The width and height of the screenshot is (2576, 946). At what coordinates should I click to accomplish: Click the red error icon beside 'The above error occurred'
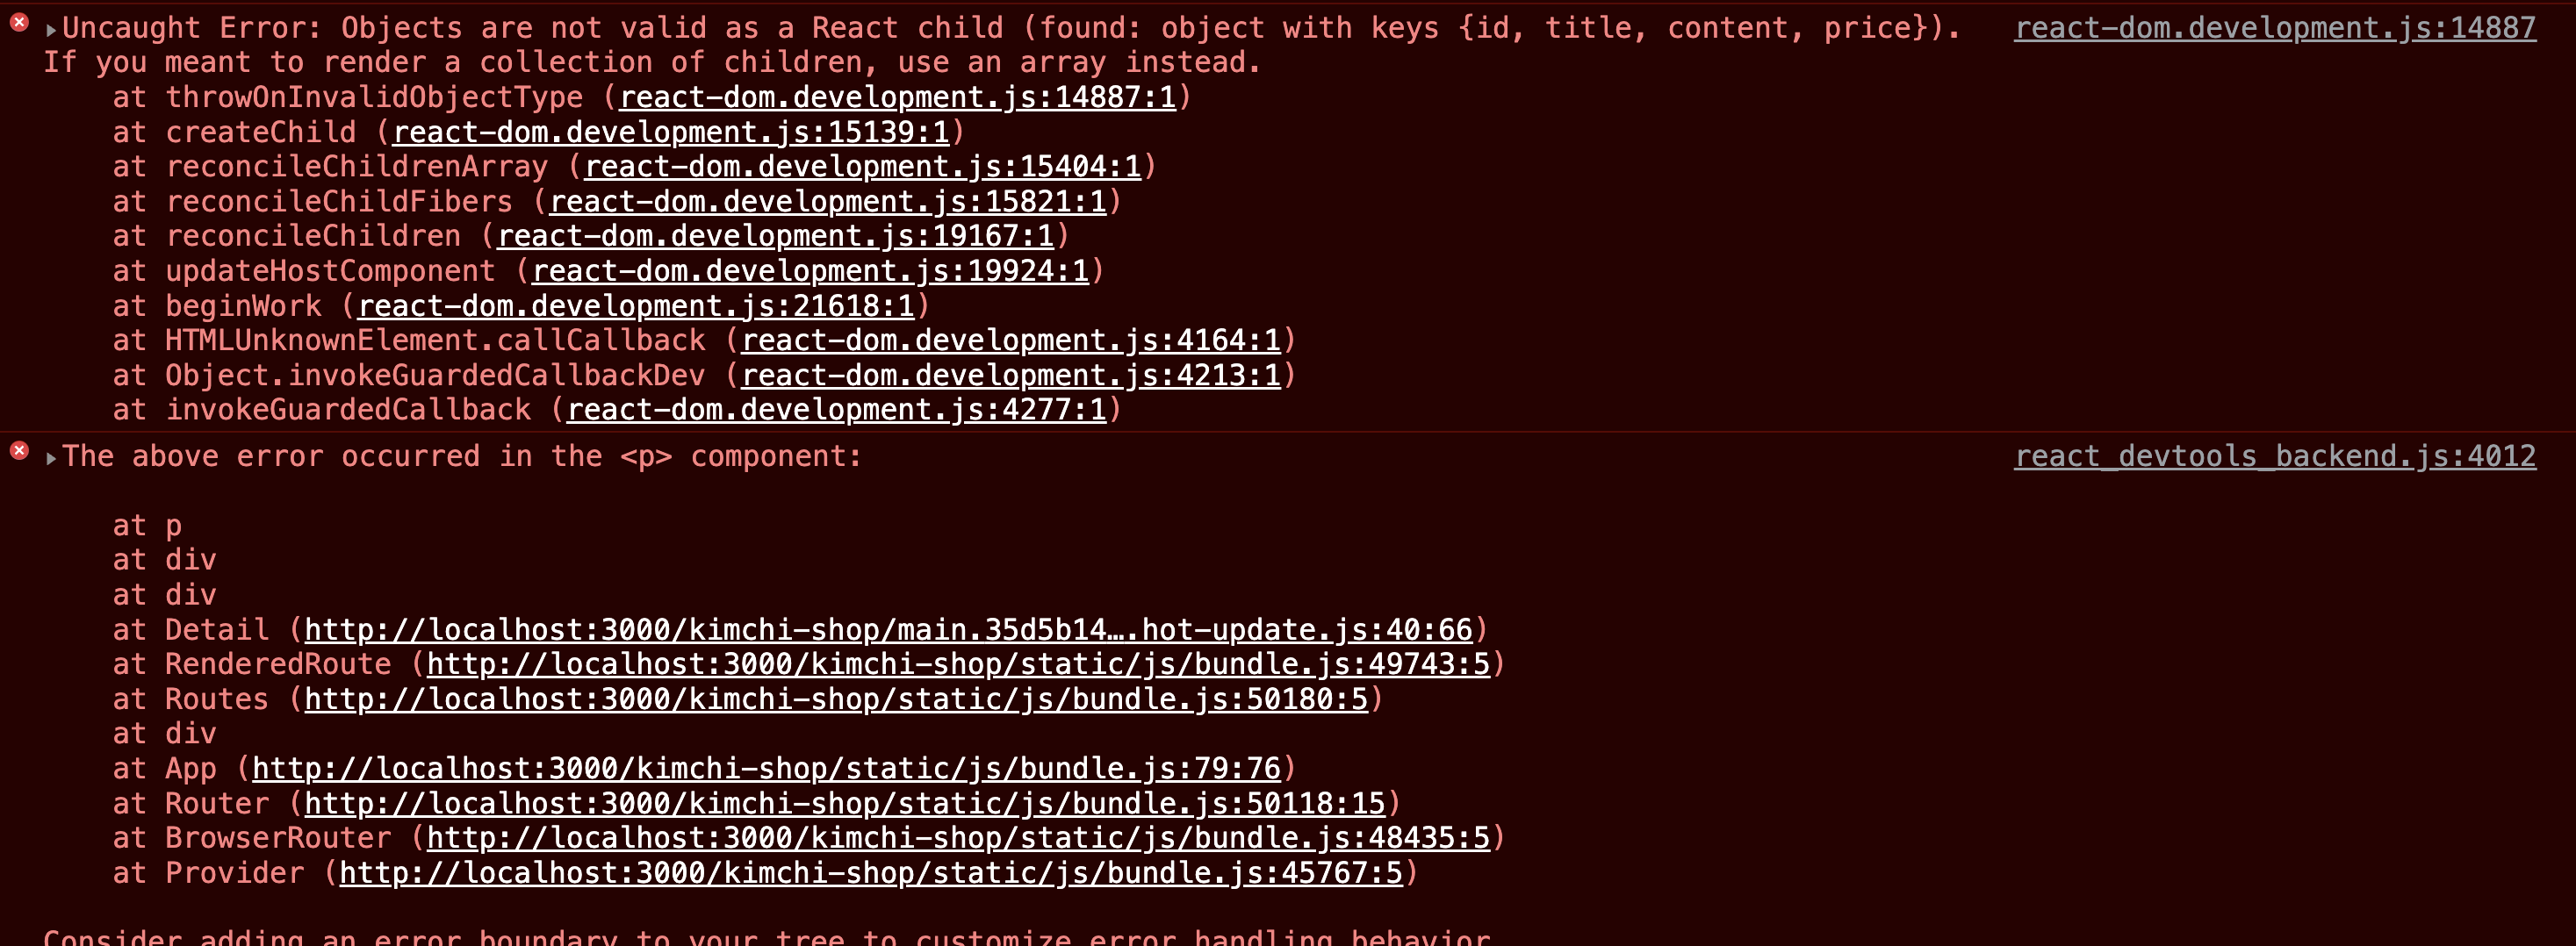point(19,451)
